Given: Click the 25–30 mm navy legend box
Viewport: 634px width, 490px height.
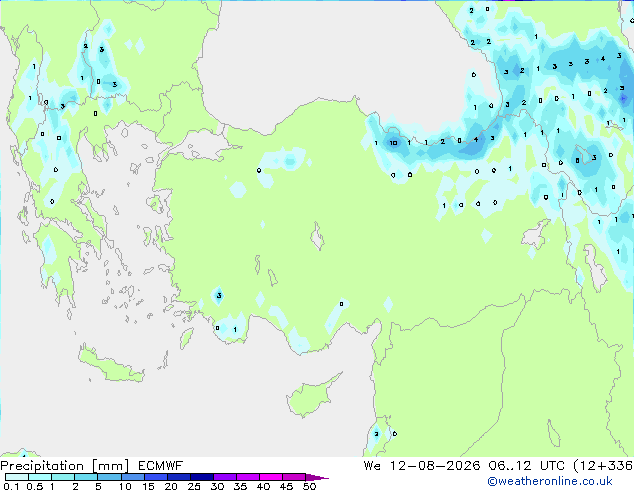Looking at the screenshot, I should click(x=201, y=477).
